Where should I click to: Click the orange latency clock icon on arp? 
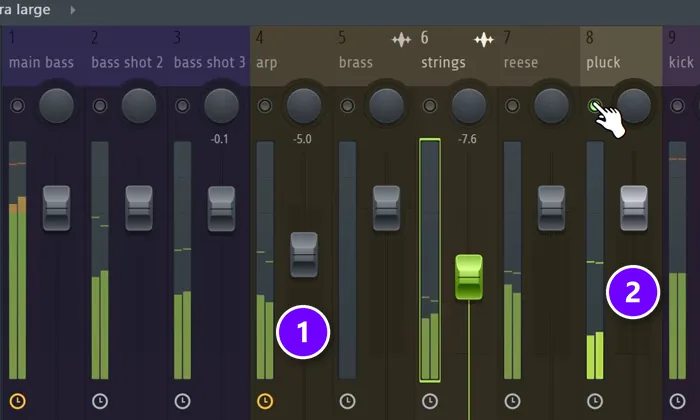coord(265,401)
